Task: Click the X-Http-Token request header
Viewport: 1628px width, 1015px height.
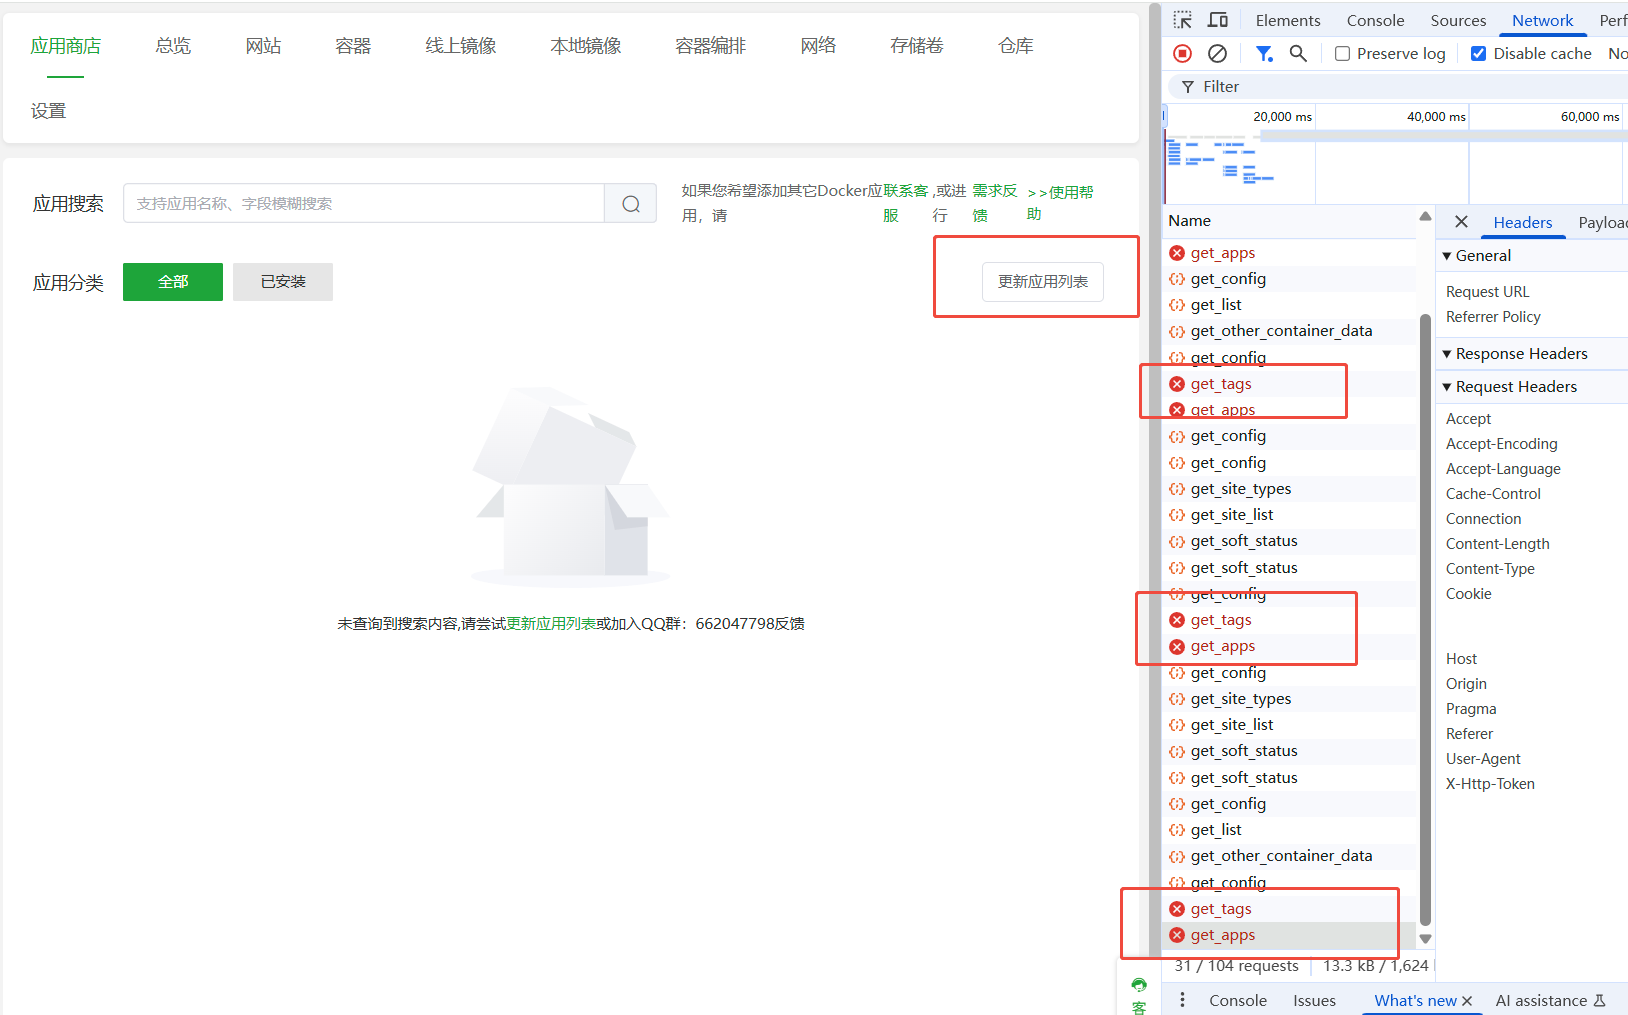Action: click(1490, 784)
